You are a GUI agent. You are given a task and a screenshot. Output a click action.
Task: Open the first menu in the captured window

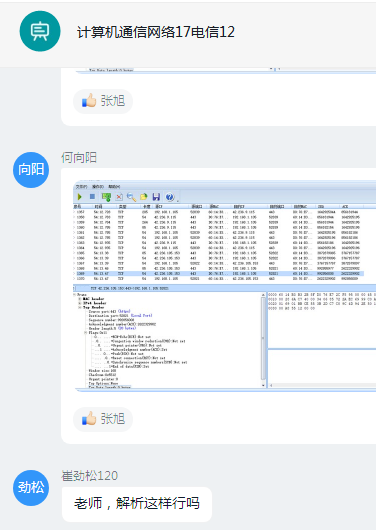tap(81, 187)
